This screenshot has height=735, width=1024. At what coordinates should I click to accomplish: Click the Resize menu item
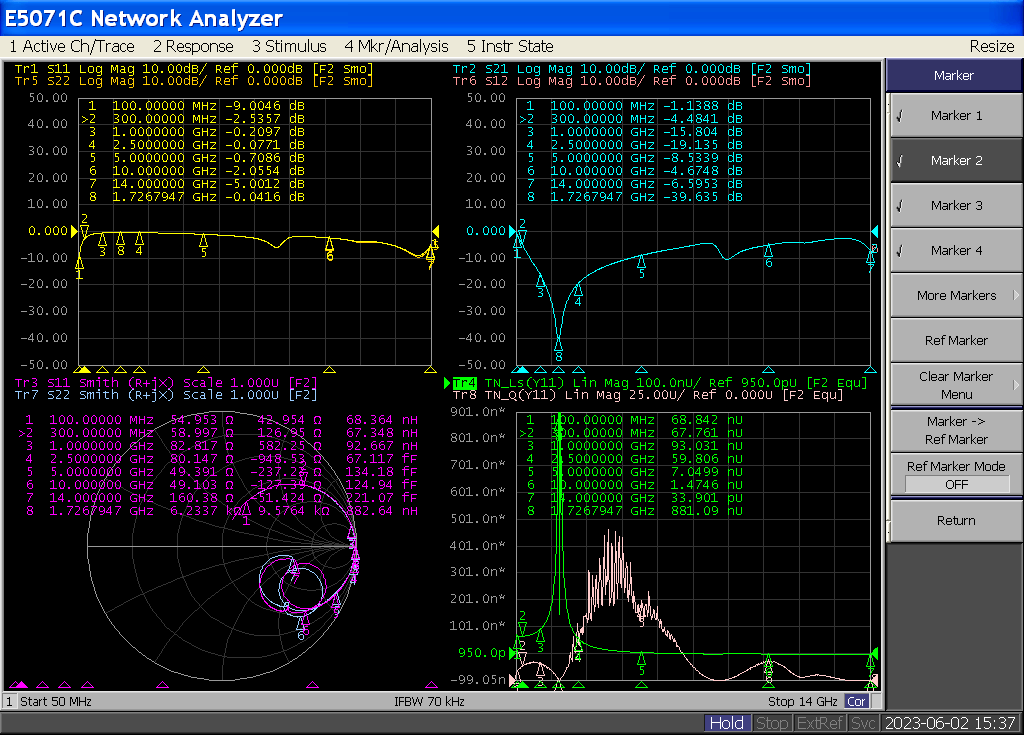991,46
